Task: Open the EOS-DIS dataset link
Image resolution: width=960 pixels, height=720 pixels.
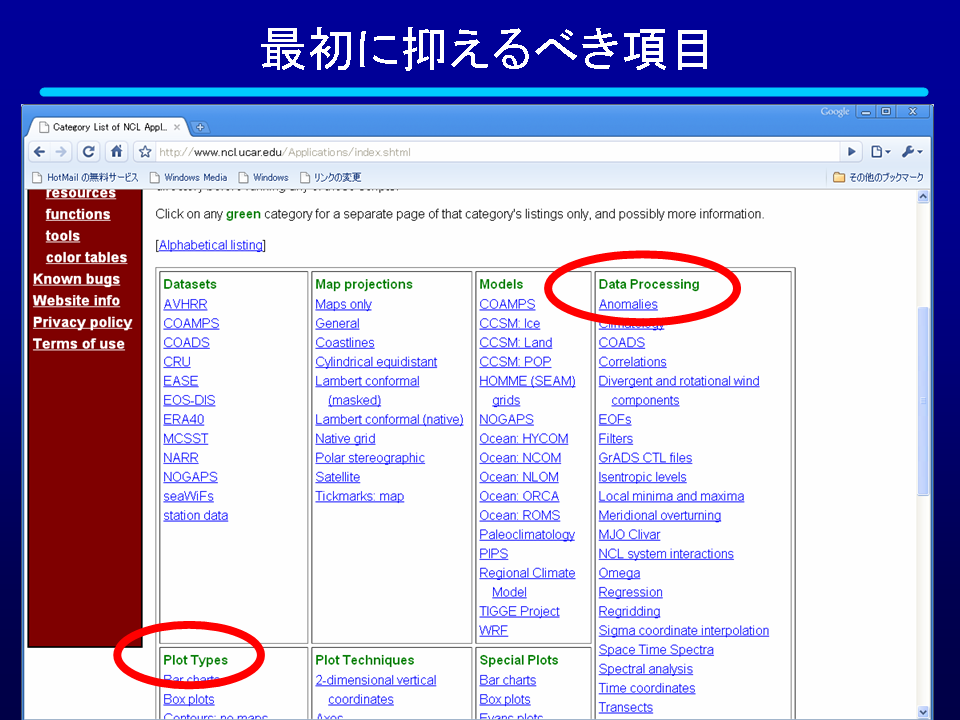Action: [189, 400]
